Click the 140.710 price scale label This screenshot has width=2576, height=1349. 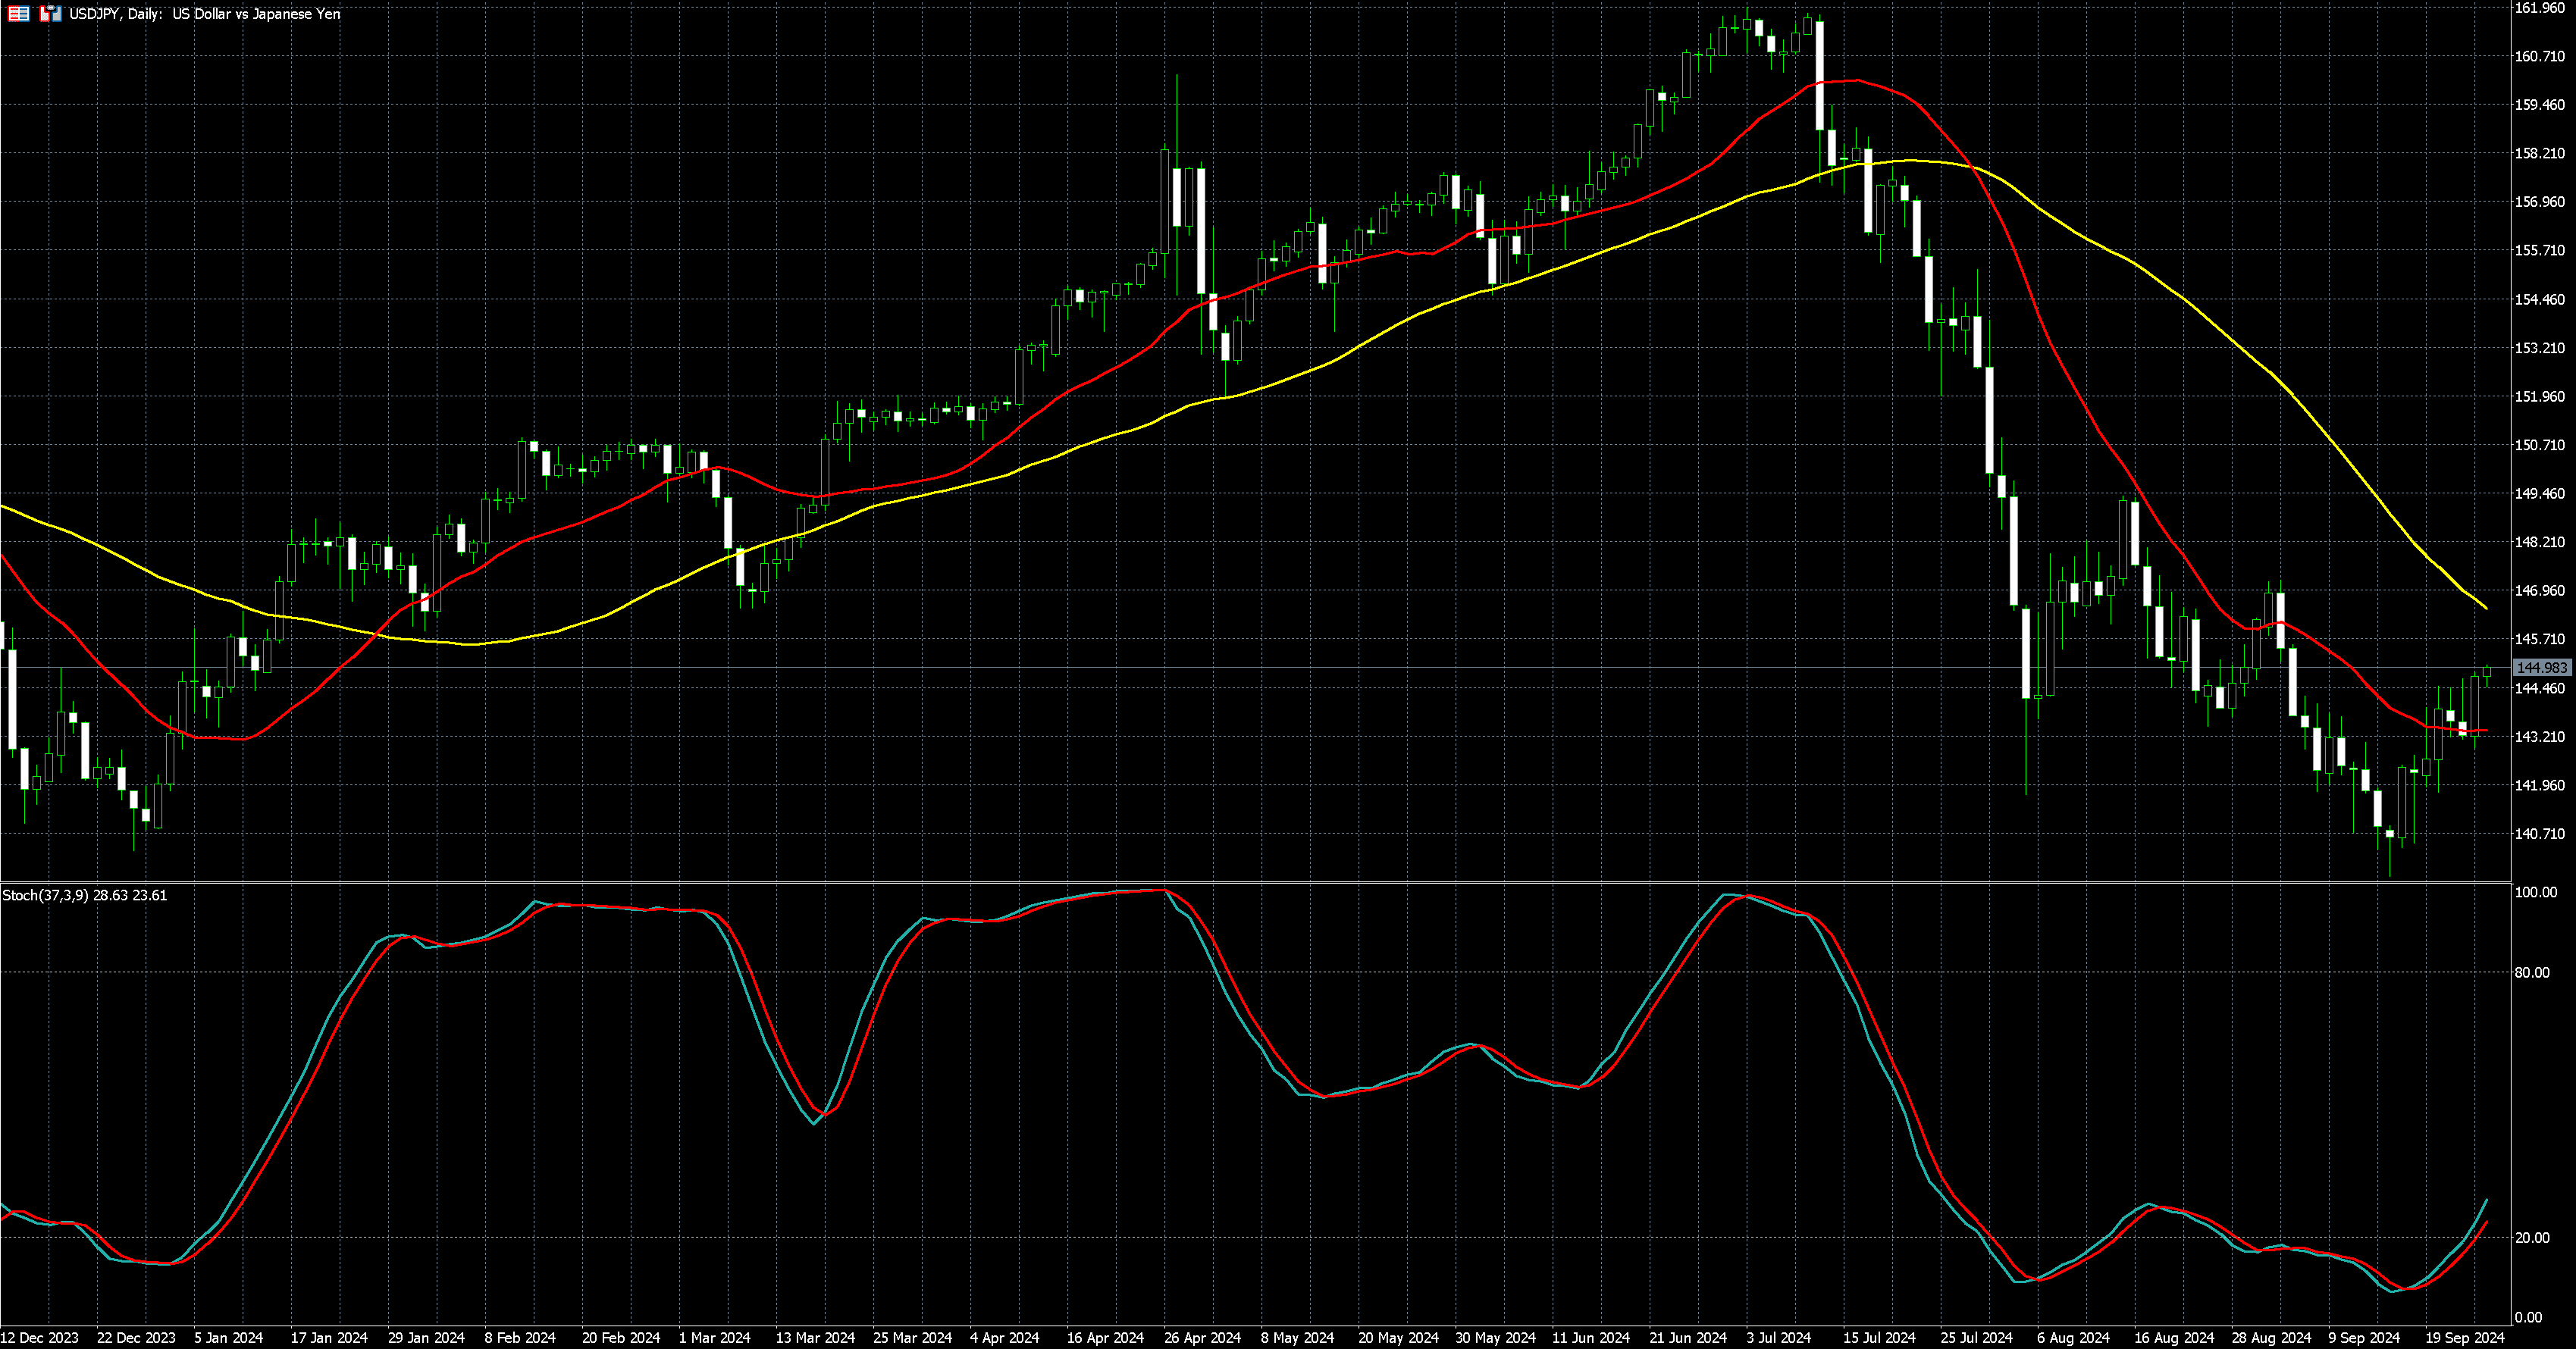coord(2540,833)
